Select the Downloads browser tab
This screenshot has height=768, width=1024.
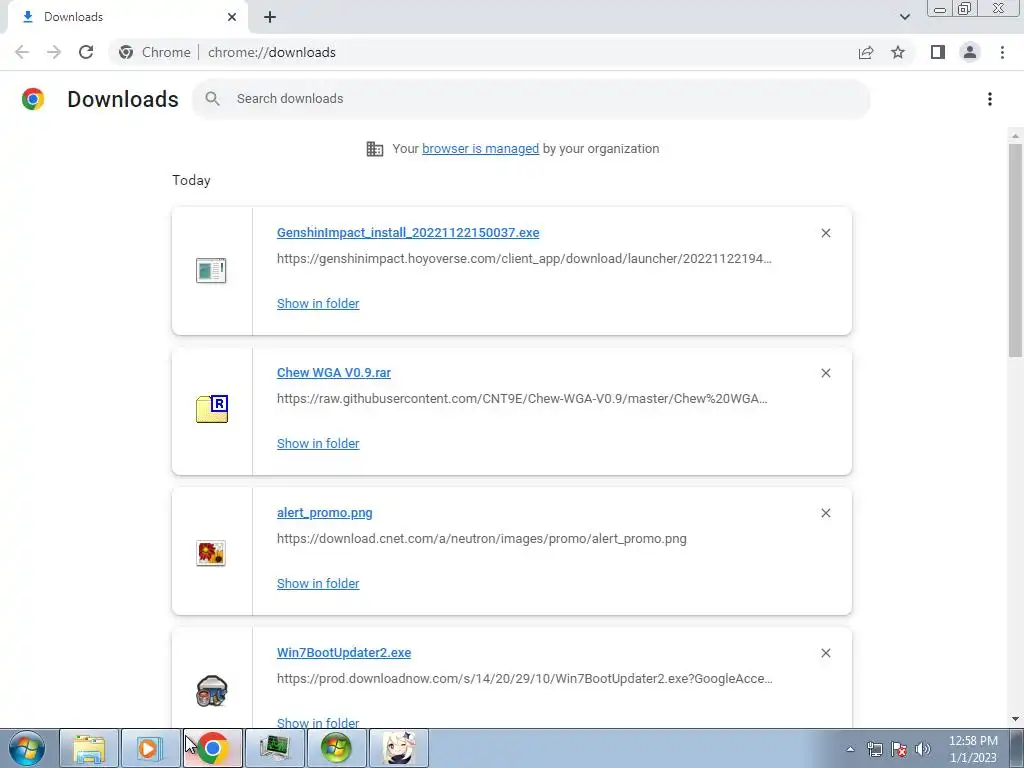127,17
